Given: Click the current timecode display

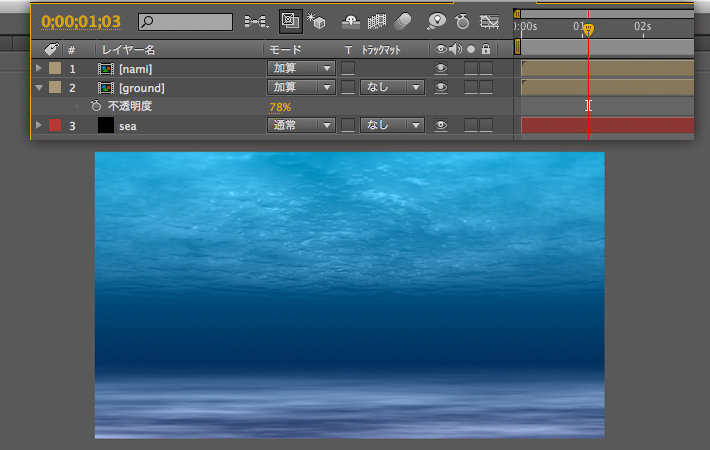Looking at the screenshot, I should [81, 21].
